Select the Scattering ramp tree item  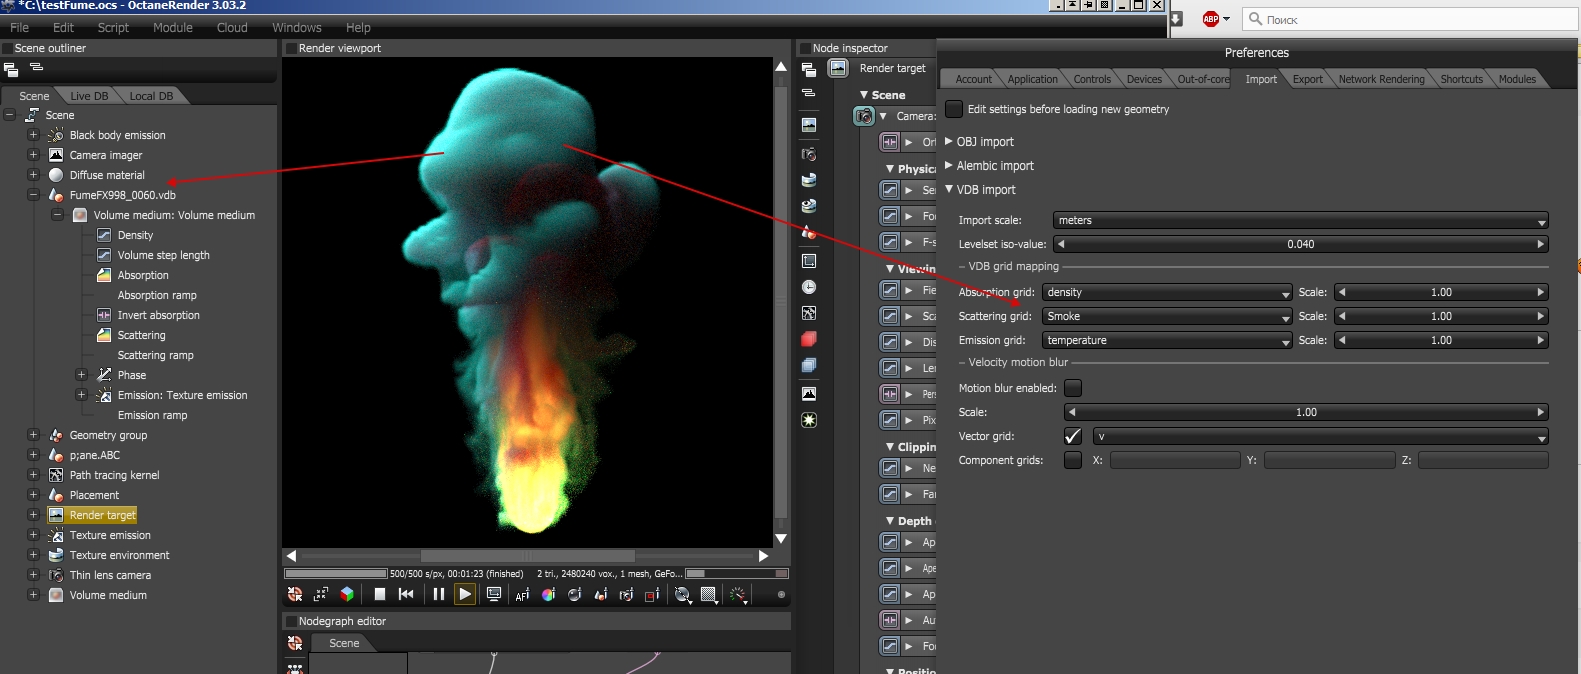point(155,355)
